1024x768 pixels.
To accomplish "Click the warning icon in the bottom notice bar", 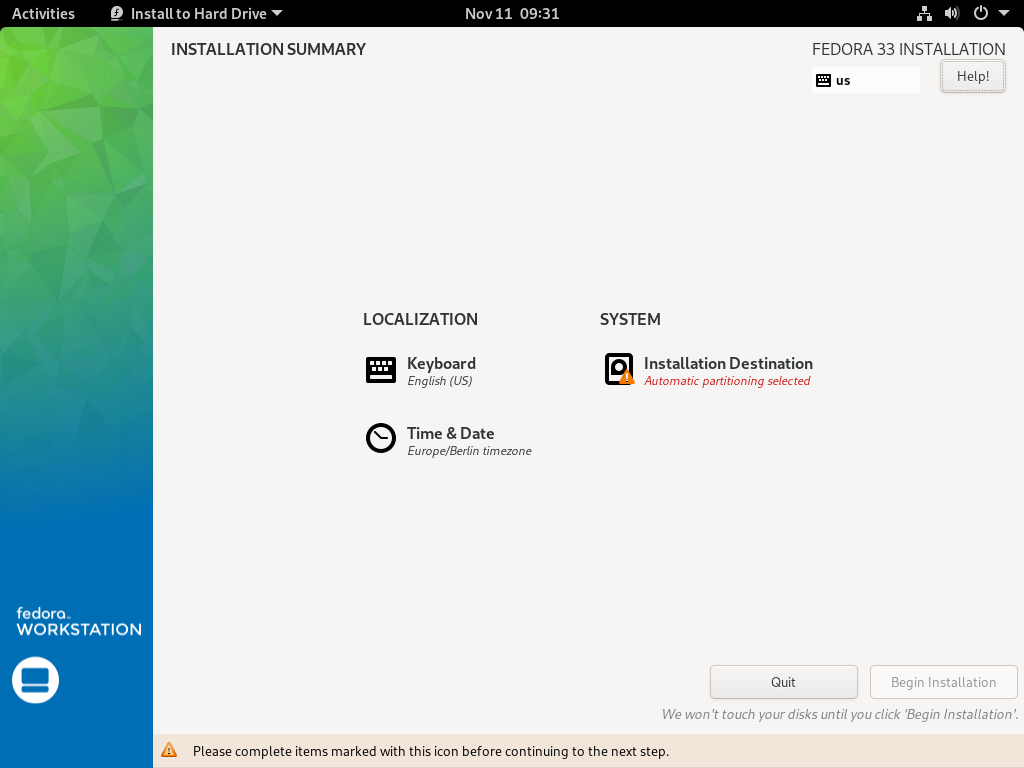I will (x=169, y=750).
